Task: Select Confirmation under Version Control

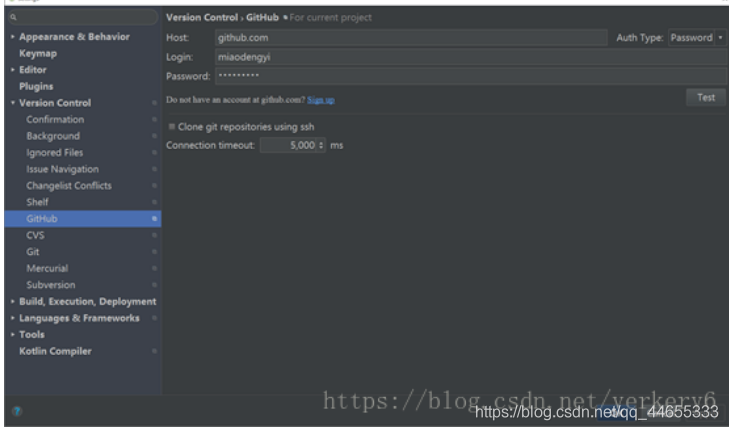Action: (55, 119)
